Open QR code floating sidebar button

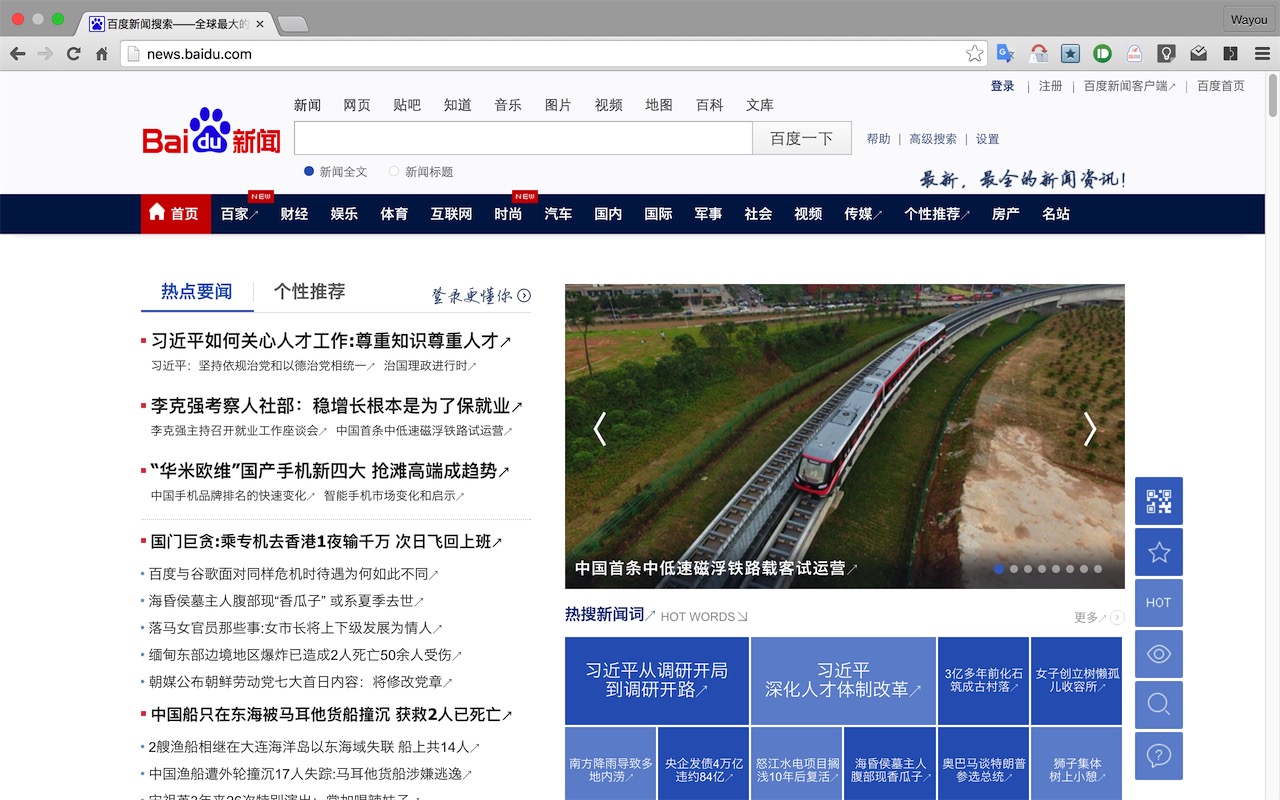click(1159, 501)
